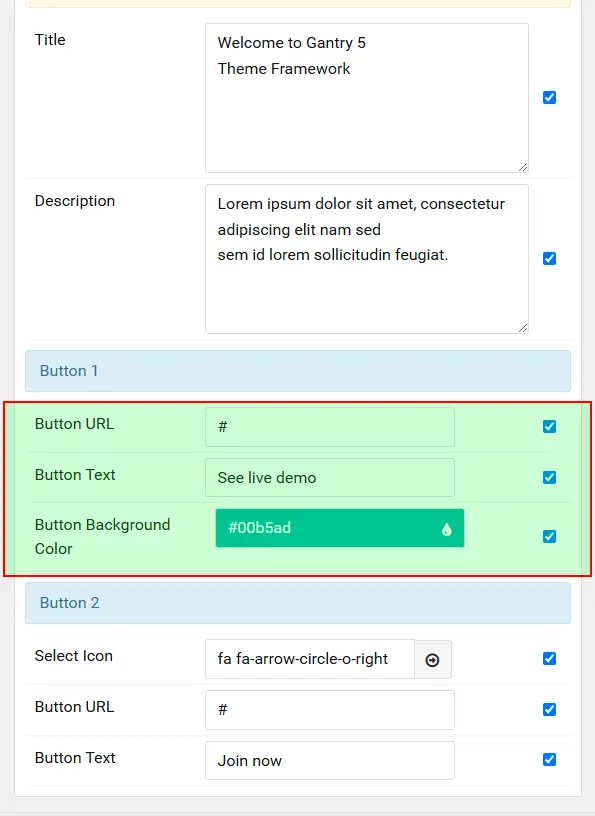Uncheck the Title override checkbox

pyautogui.click(x=549, y=97)
